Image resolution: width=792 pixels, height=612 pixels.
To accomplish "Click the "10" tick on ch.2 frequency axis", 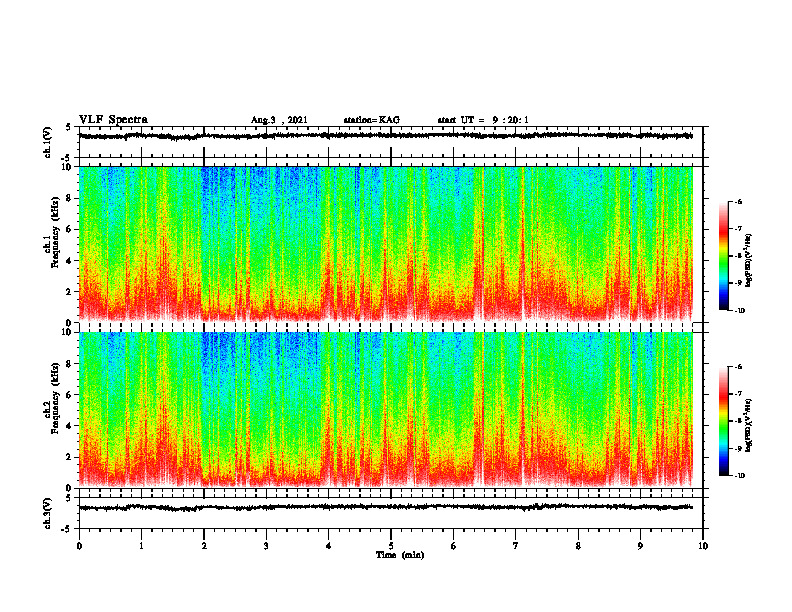I will (x=67, y=332).
